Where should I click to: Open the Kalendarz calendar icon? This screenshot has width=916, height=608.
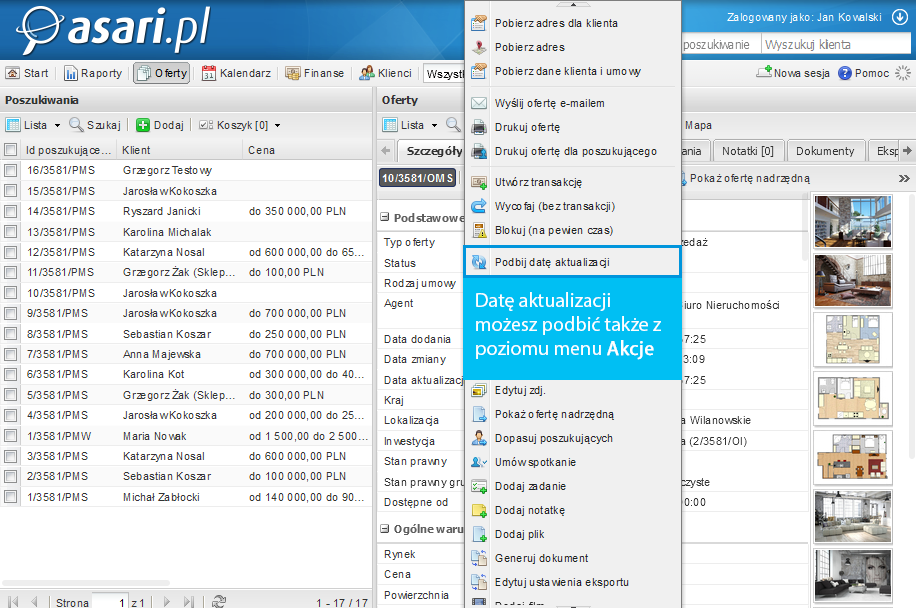209,73
